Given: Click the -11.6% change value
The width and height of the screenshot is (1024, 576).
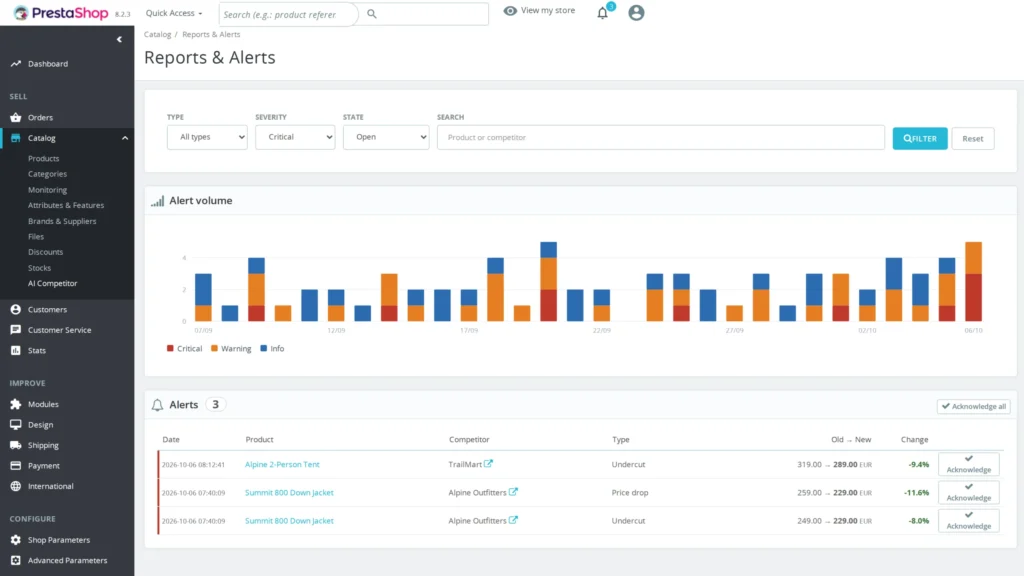Looking at the screenshot, I should 916,492.
